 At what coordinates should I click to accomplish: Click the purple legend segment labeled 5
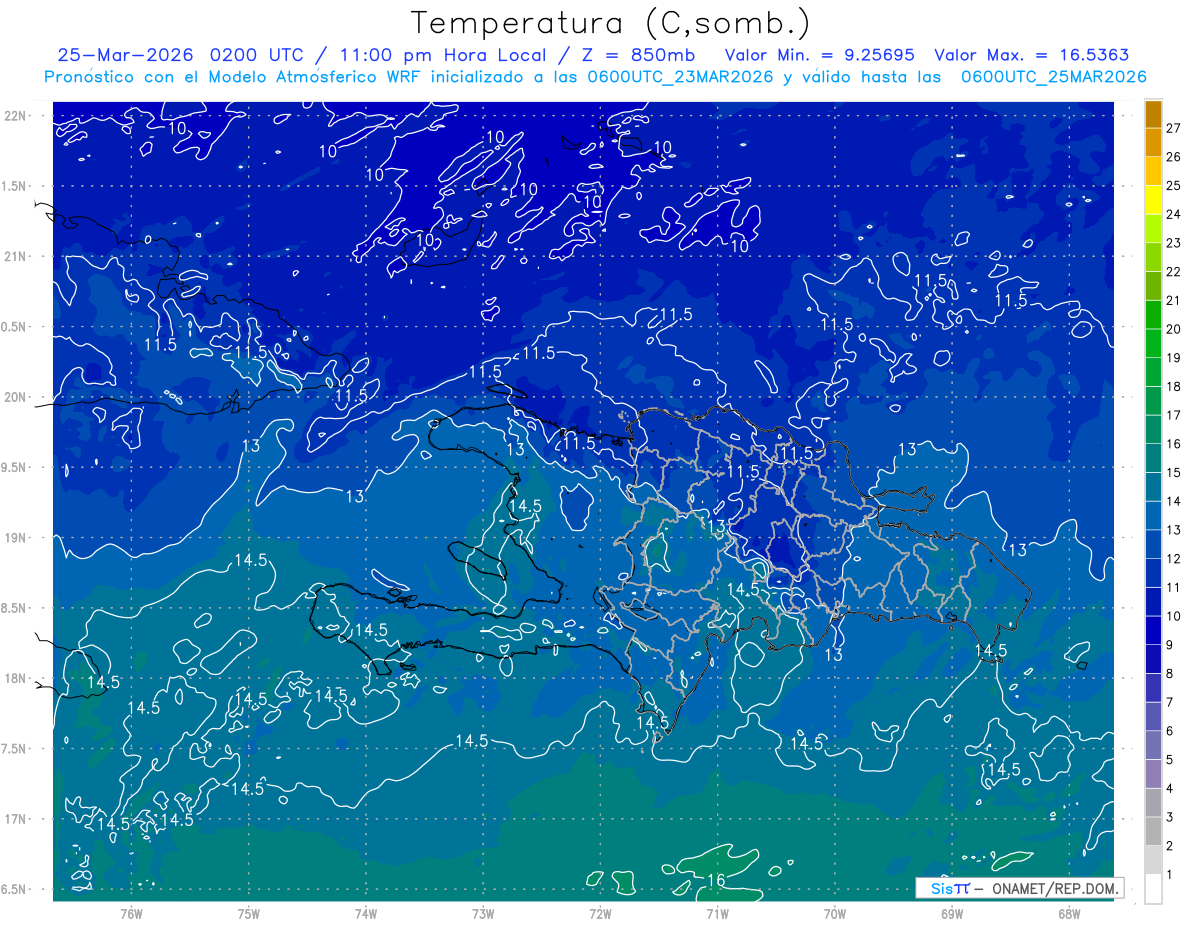coord(1153,774)
